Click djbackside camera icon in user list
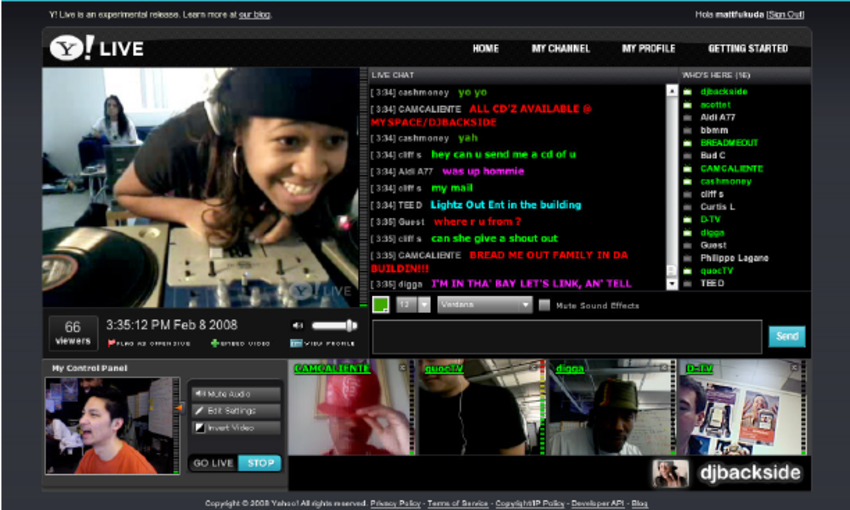The width and height of the screenshot is (850, 510). (687, 92)
